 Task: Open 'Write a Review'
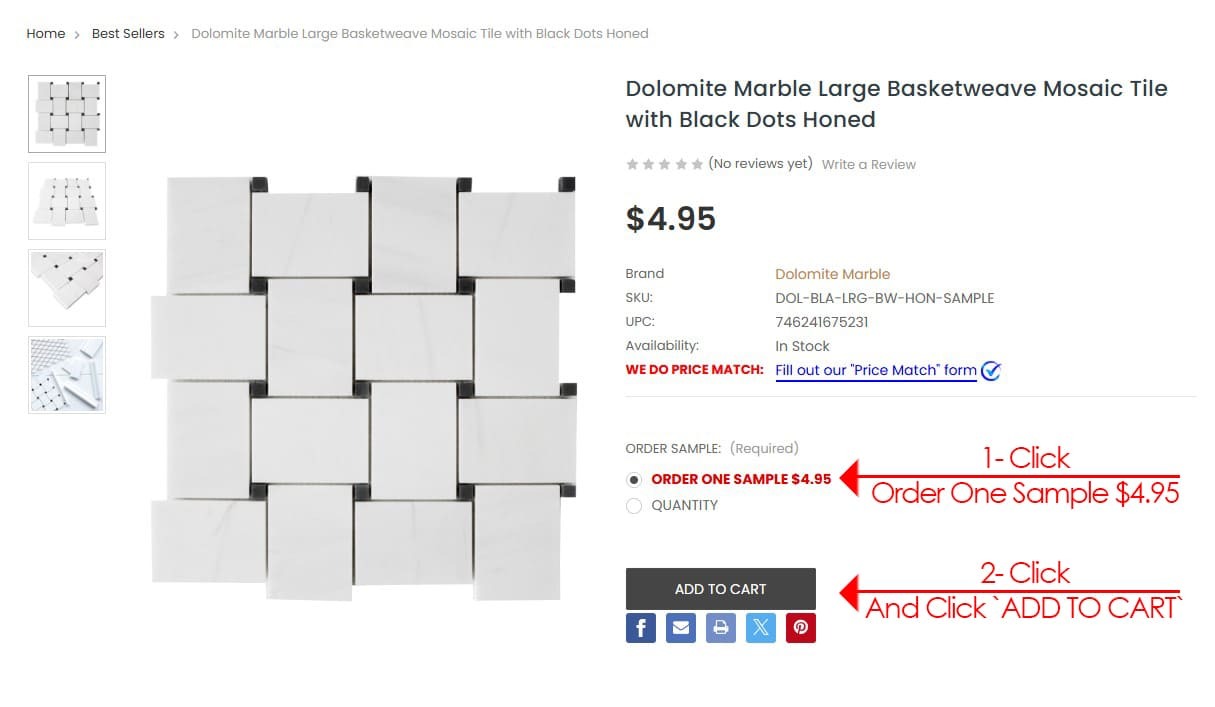[x=868, y=164]
